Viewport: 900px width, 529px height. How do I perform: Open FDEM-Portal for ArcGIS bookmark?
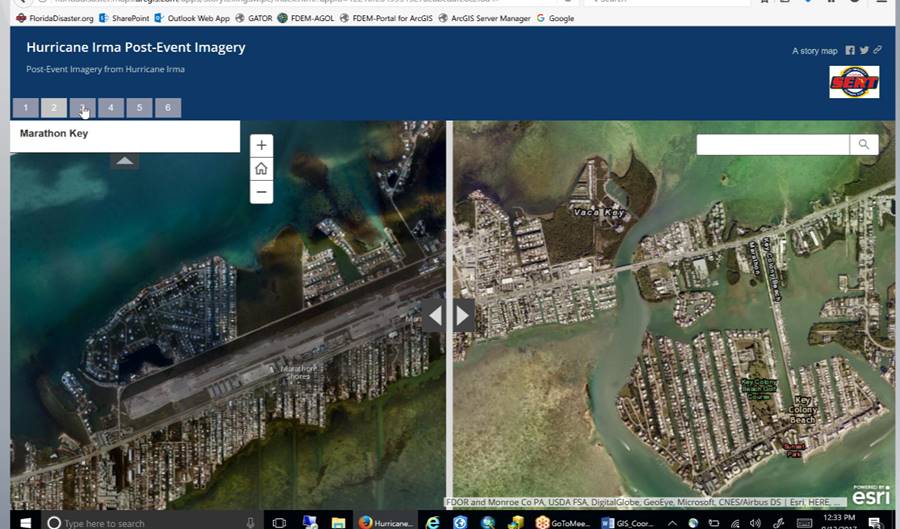pyautogui.click(x=386, y=18)
